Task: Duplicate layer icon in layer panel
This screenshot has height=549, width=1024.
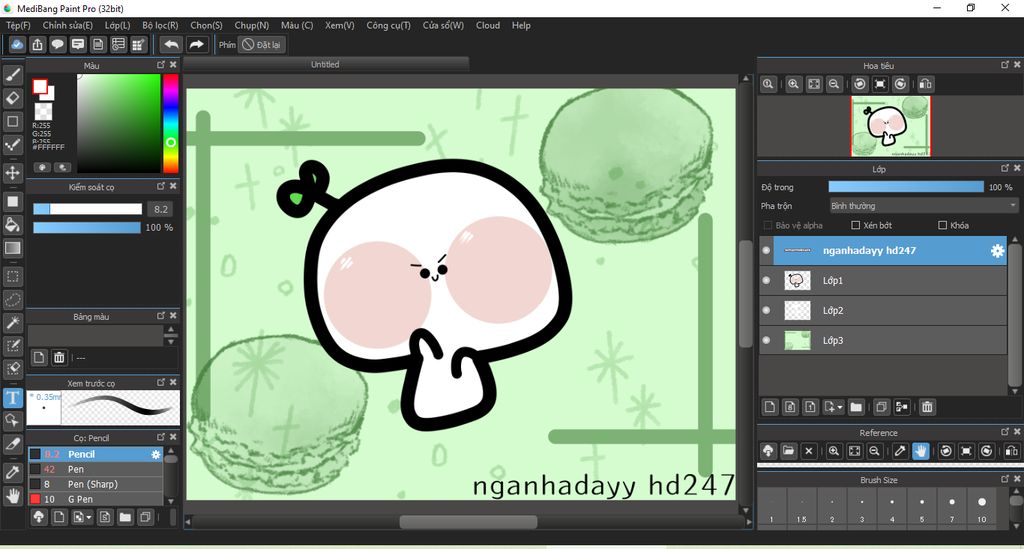Action: (881, 407)
